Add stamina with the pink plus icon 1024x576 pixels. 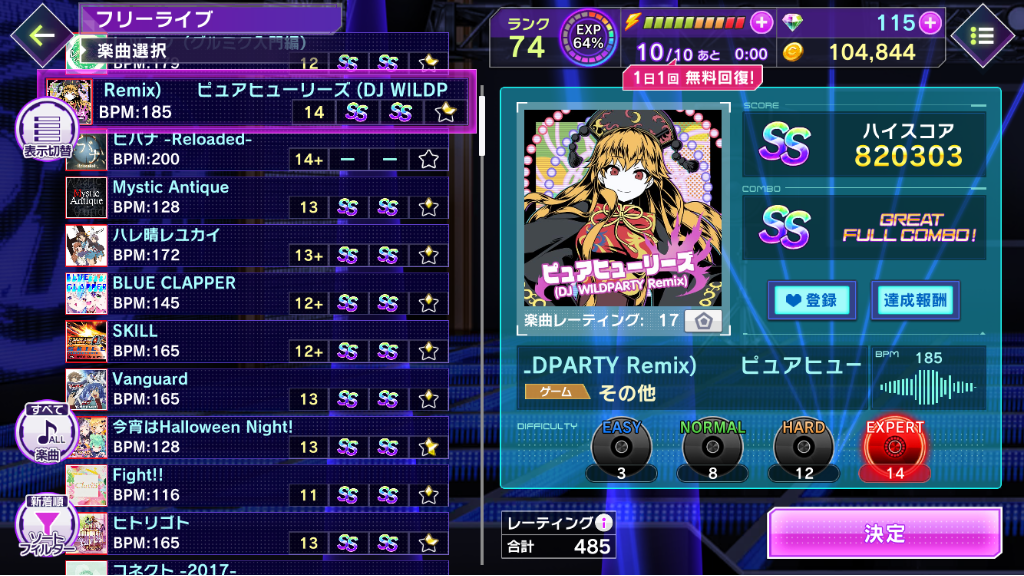pyautogui.click(x=761, y=23)
